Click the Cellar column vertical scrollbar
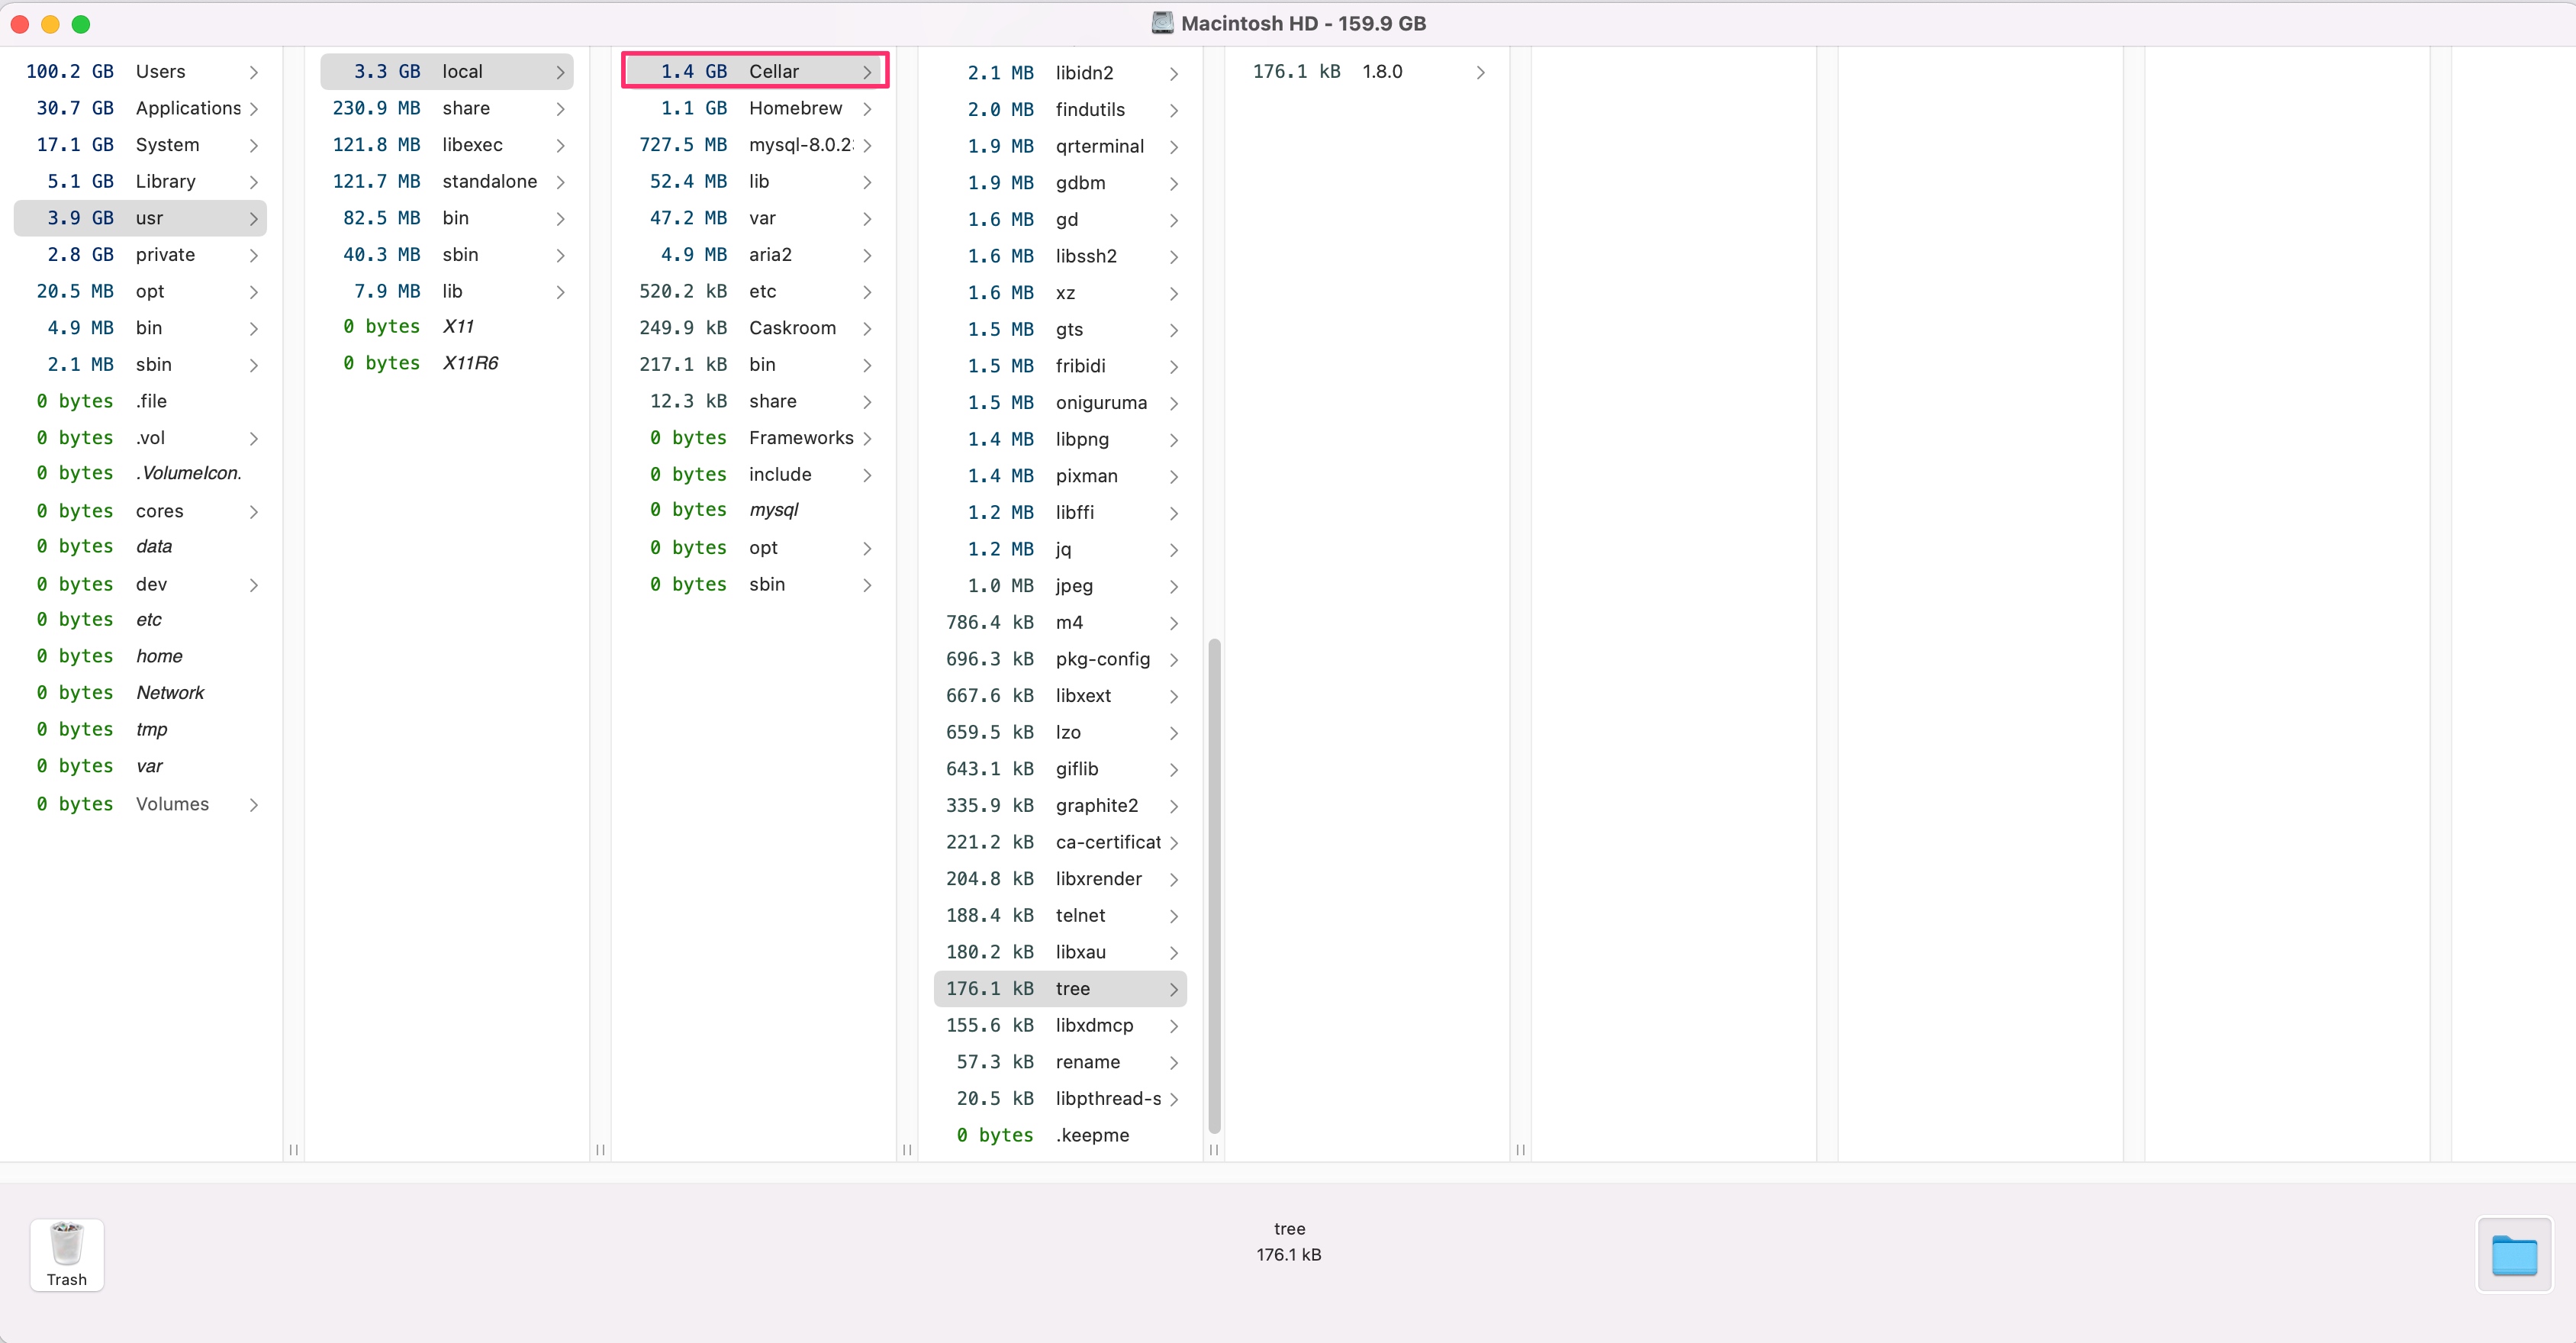 pos(1214,885)
